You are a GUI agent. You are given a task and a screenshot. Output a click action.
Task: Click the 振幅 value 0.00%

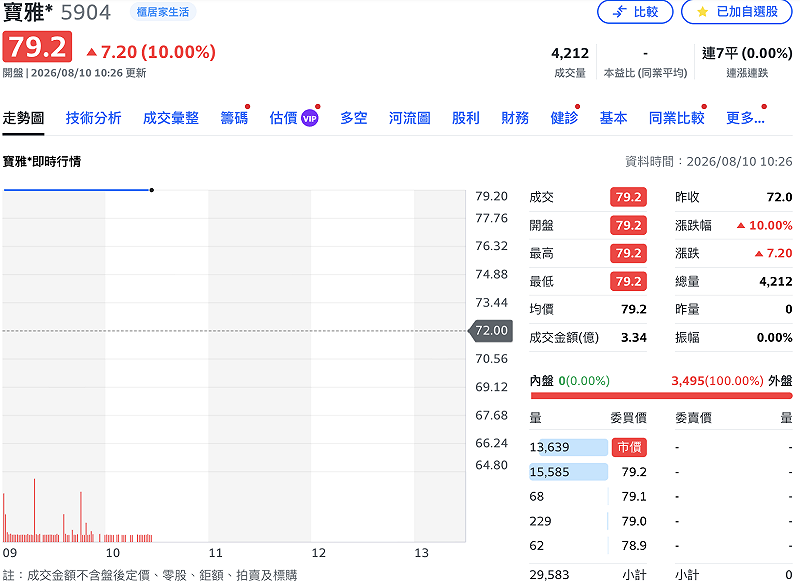point(774,338)
